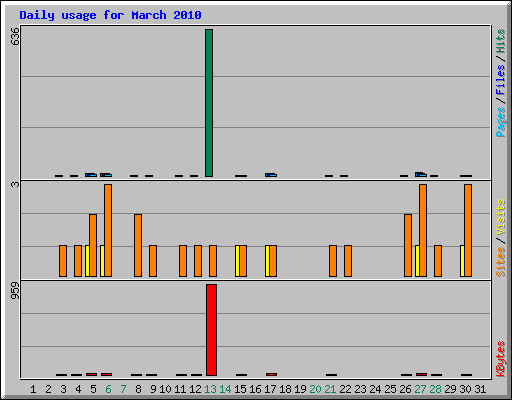Click the orange Sites bar for day 4

[x=78, y=261]
